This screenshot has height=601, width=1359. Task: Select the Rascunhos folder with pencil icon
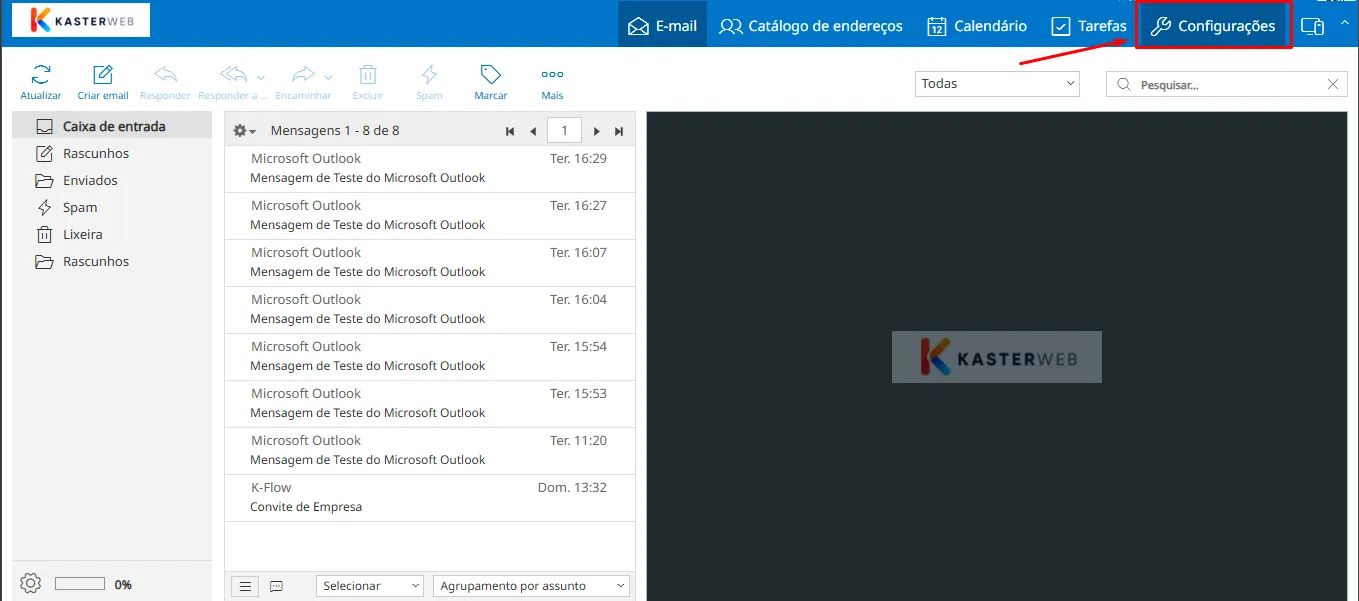[x=112, y=154]
